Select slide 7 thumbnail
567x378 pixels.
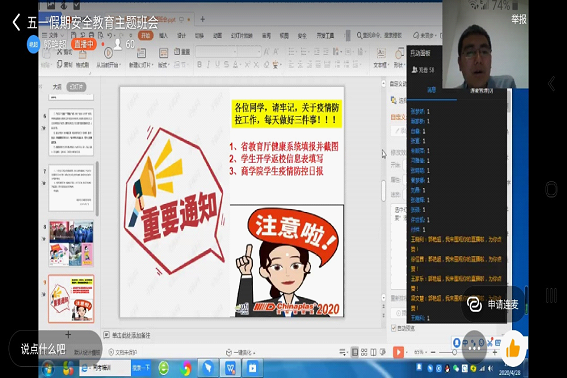click(71, 188)
